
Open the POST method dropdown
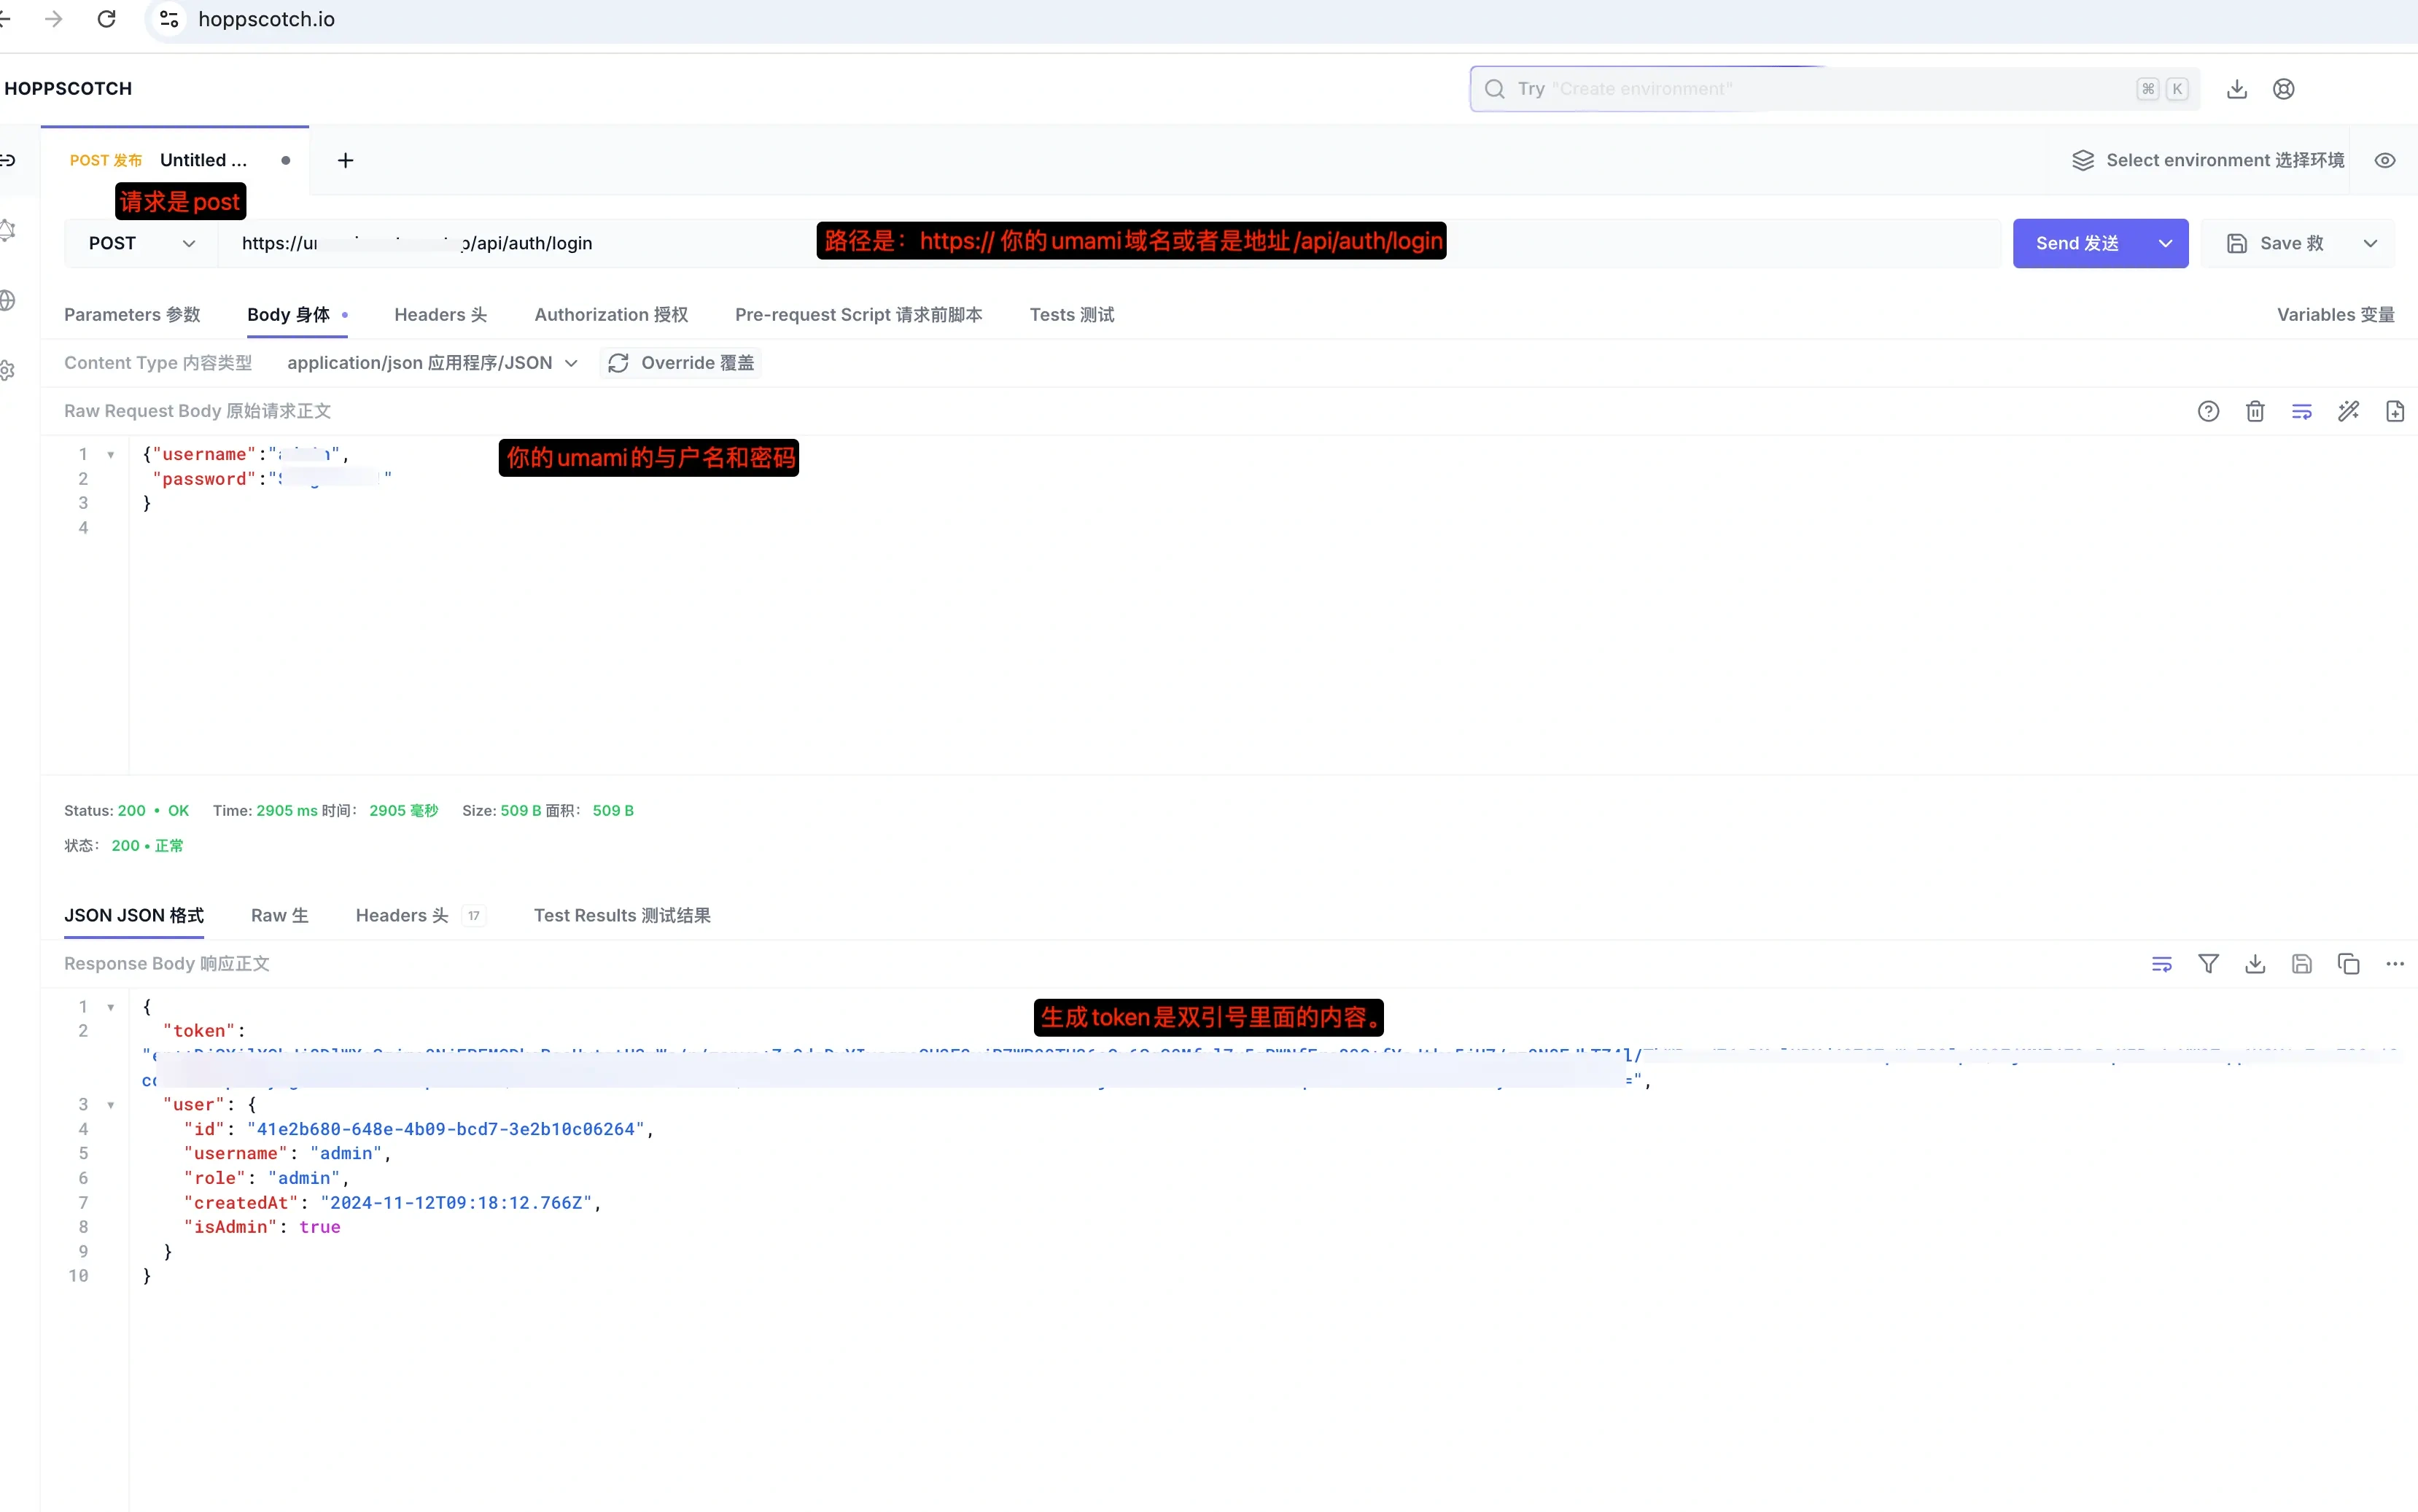tap(141, 243)
